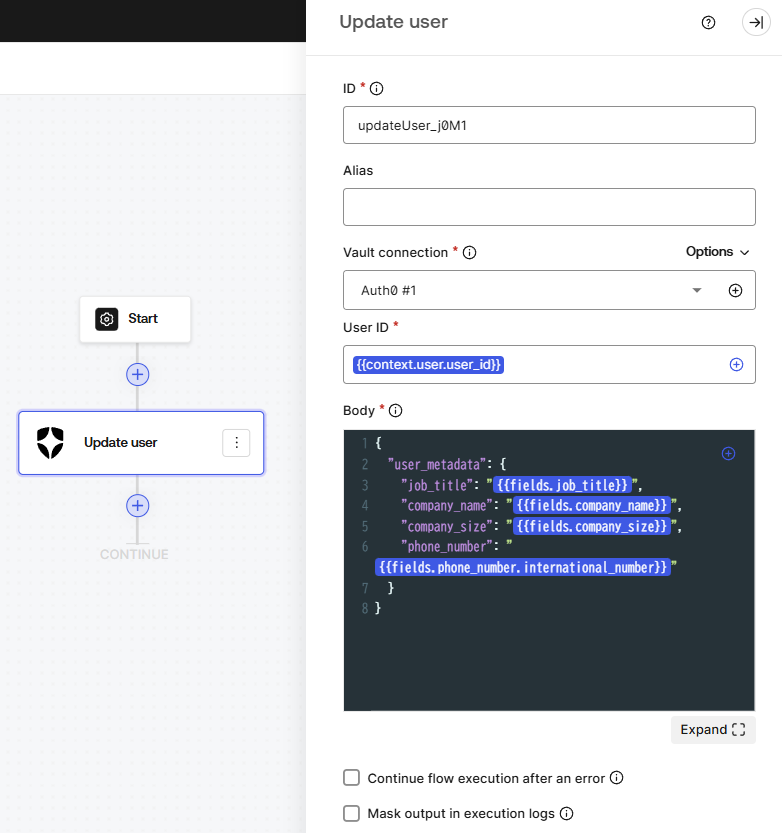The image size is (782, 833).
Task: Enable Mask output in execution logs
Action: tap(352, 813)
